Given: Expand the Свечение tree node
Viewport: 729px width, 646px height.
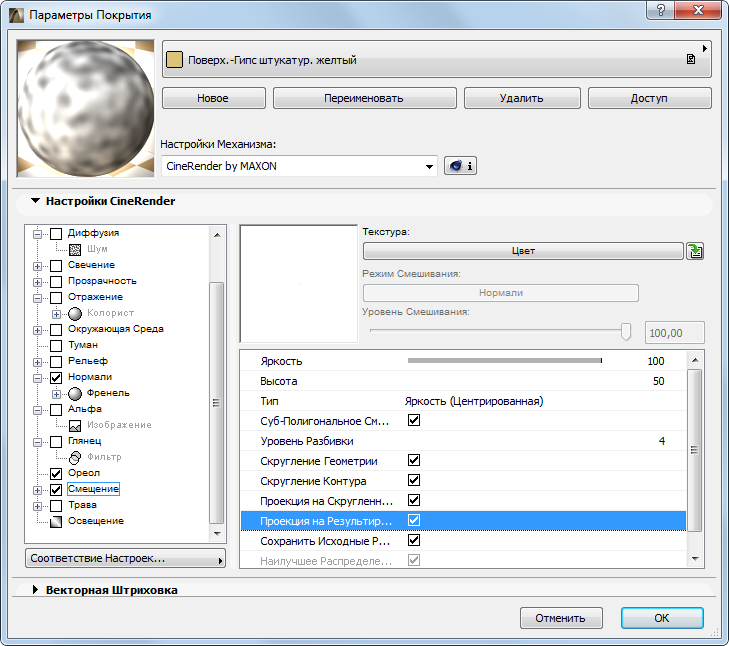Looking at the screenshot, I should coord(37,266).
